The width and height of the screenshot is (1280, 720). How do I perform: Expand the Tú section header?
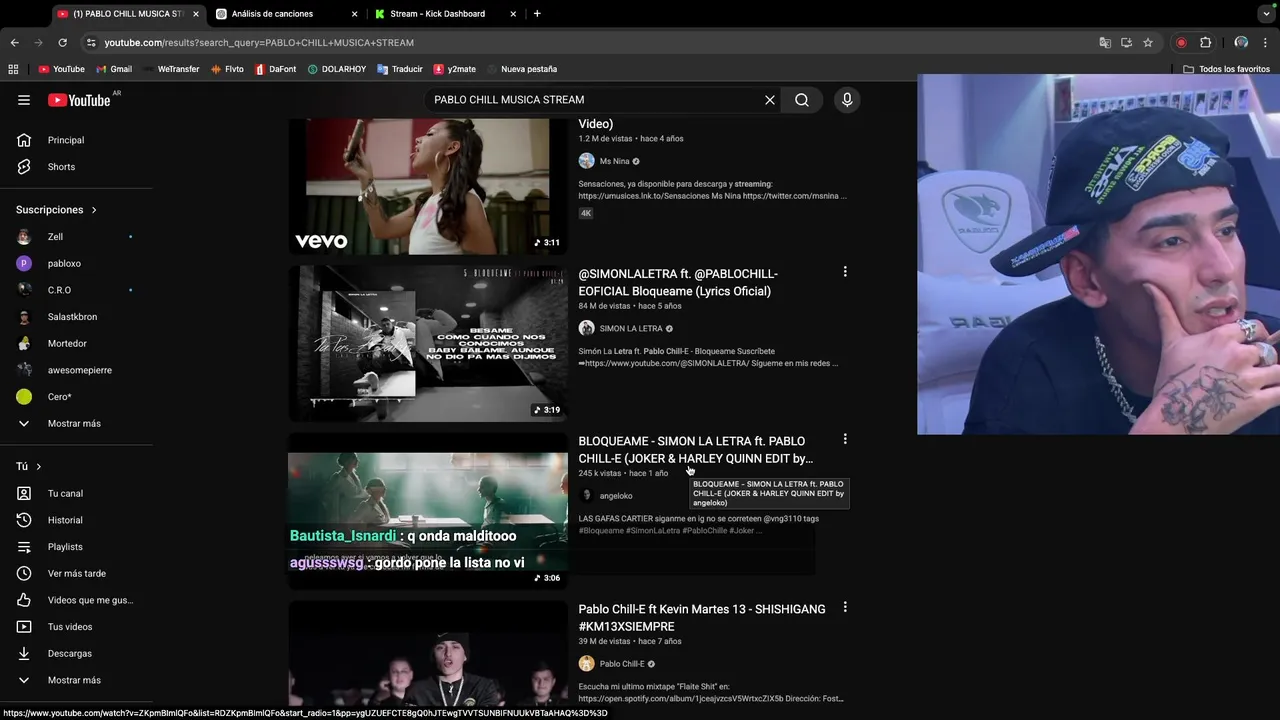[x=29, y=467]
